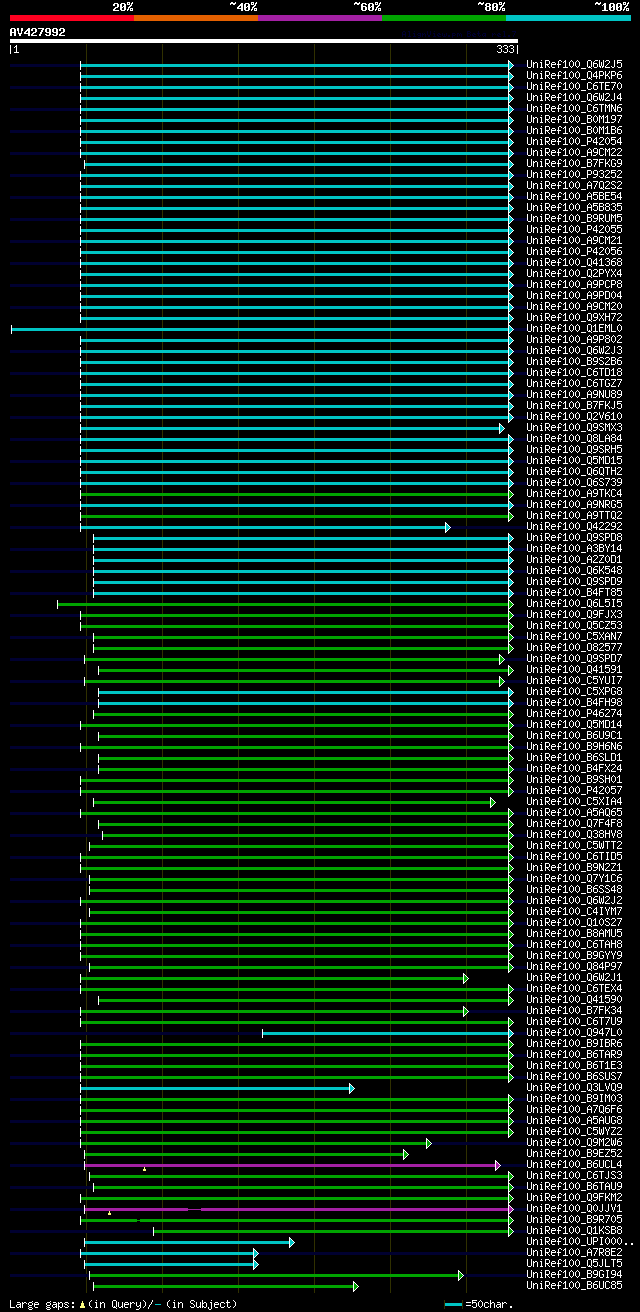Click the white query sequence ruler bar
Screen dimensions: 640x1312
[264, 41]
